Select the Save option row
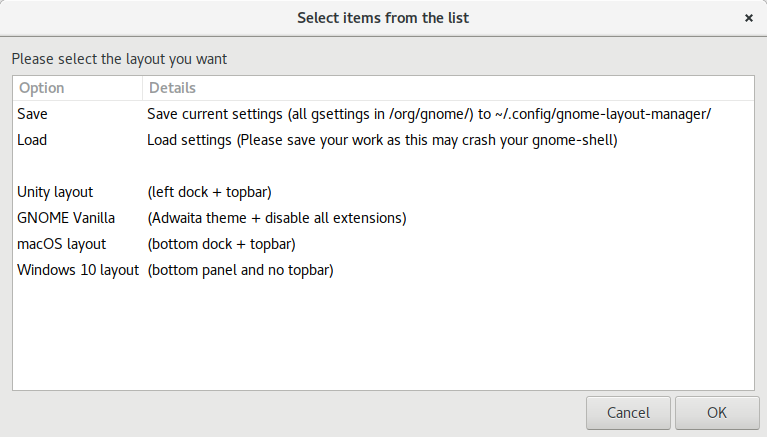Screen dimensions: 767x437 tap(32, 114)
